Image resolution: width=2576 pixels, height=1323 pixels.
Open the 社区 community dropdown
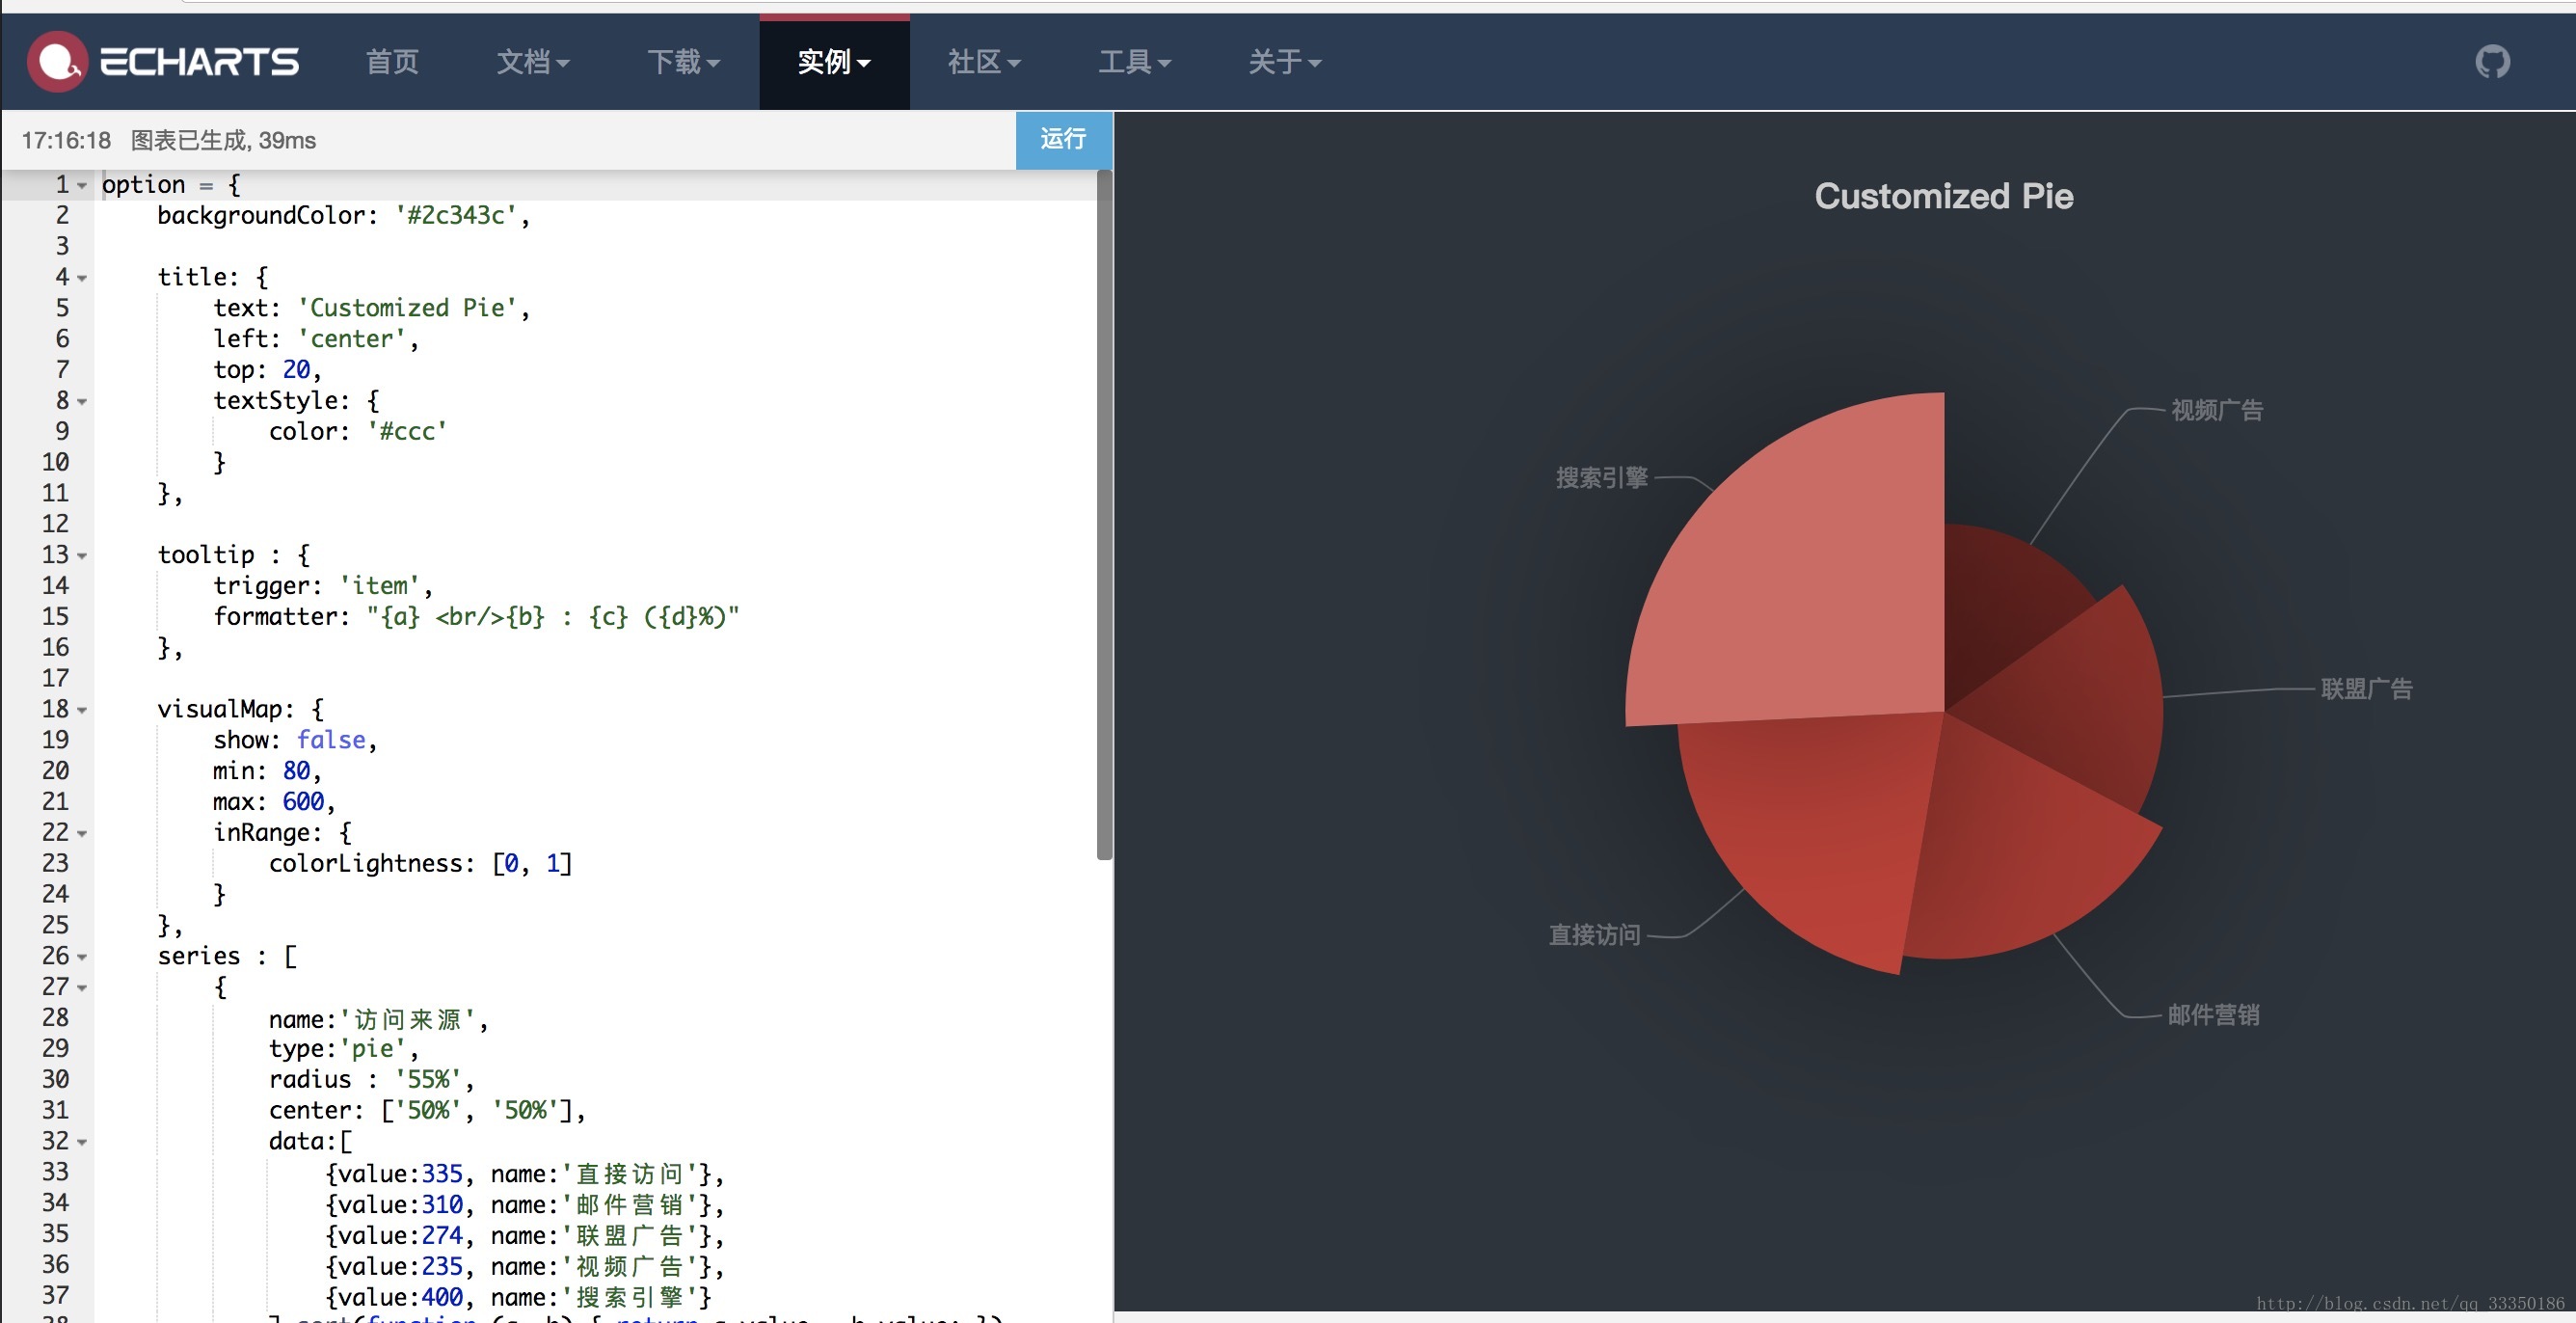[x=984, y=62]
